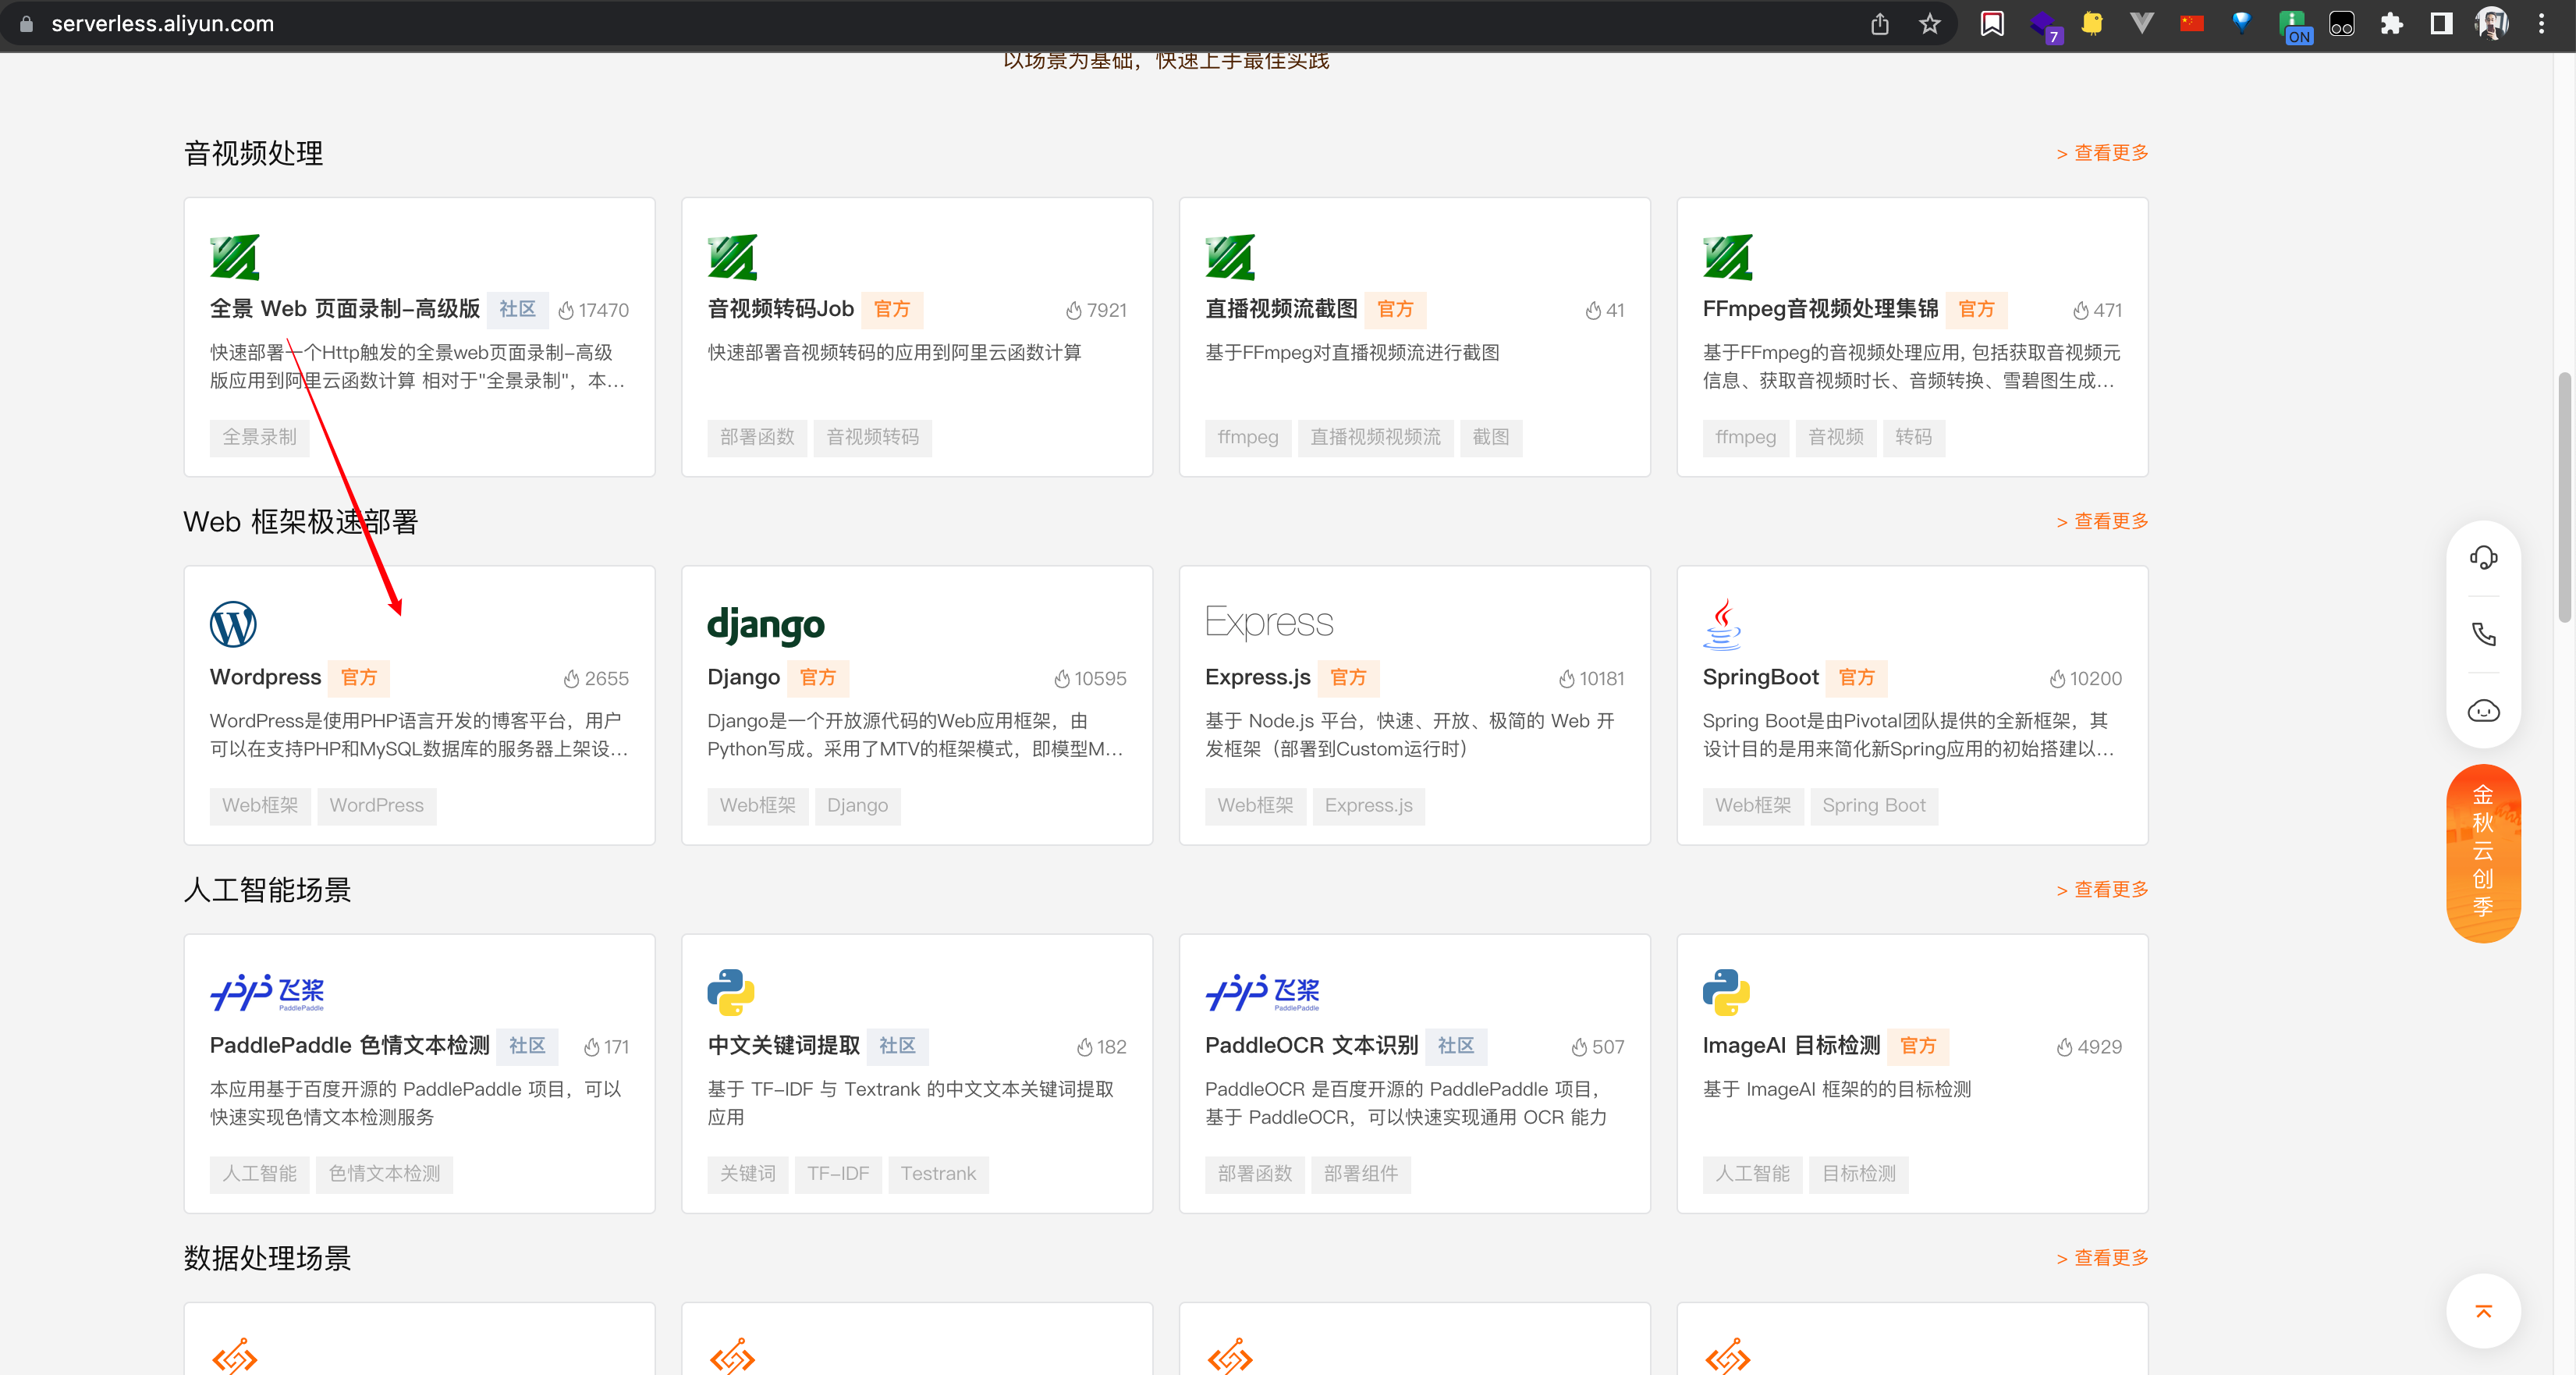
Task: Click the 官方 badge next to Wordpress
Action: coord(358,677)
